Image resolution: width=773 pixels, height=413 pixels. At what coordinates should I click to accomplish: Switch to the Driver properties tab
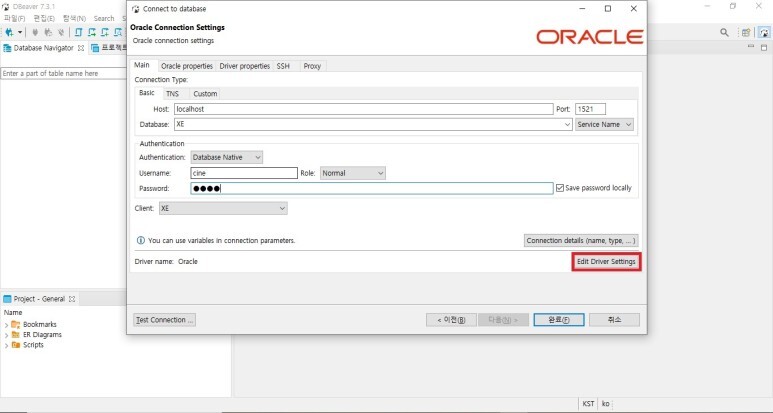tap(245, 66)
